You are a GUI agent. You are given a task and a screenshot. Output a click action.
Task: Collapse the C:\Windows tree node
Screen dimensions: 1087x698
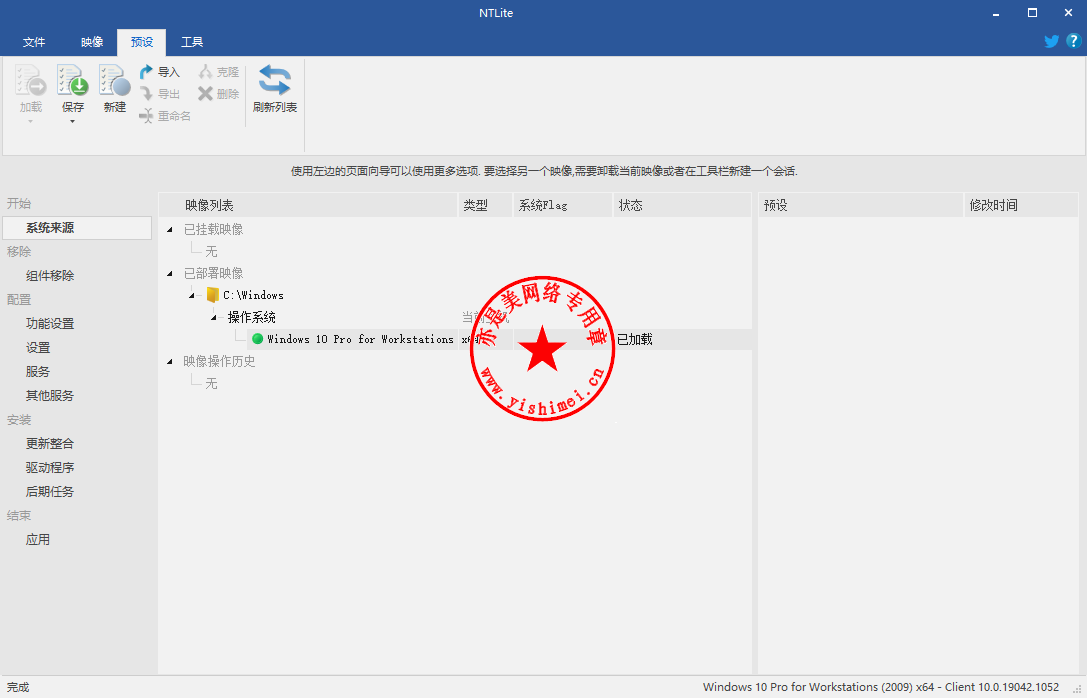click(192, 295)
